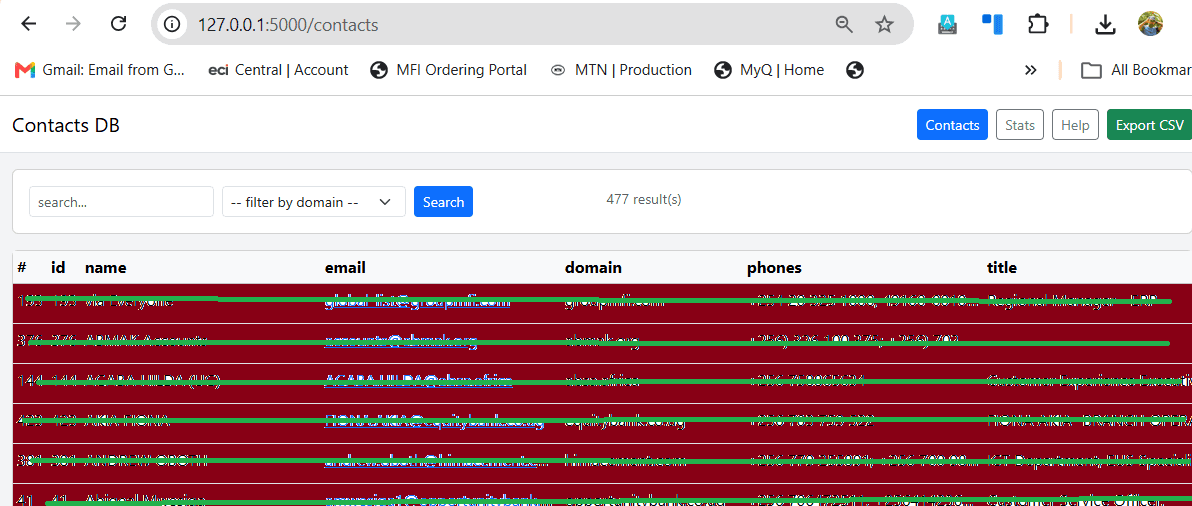Open the Extensions puzzle icon

point(1037,25)
